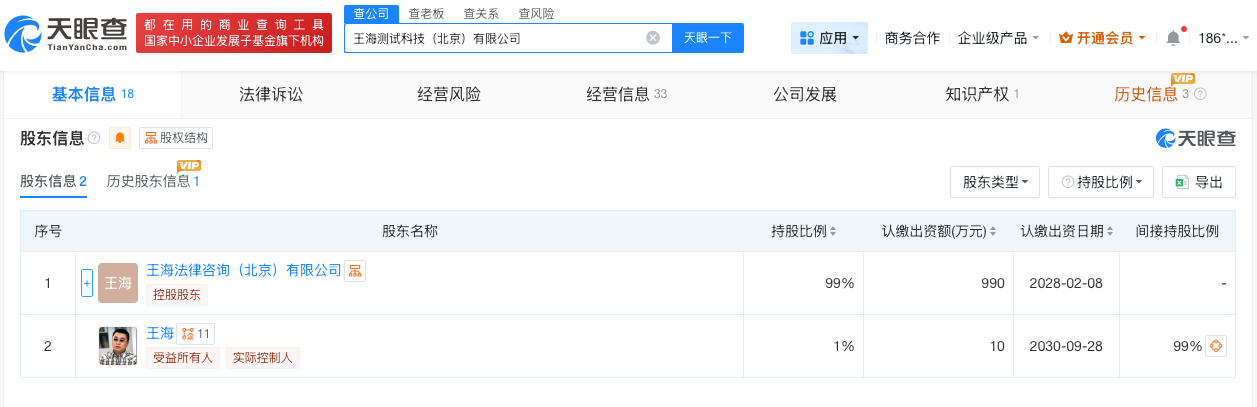
Task: Switch to 查老板 search tab
Action: click(x=427, y=13)
